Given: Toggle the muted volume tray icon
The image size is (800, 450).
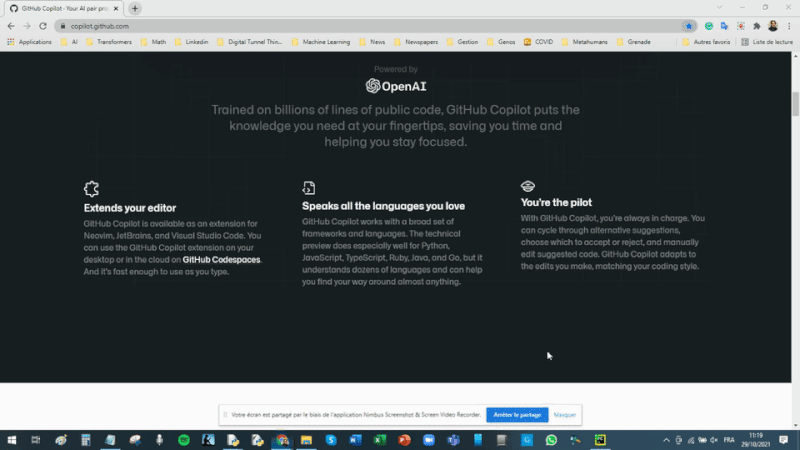Looking at the screenshot, I should tap(714, 440).
